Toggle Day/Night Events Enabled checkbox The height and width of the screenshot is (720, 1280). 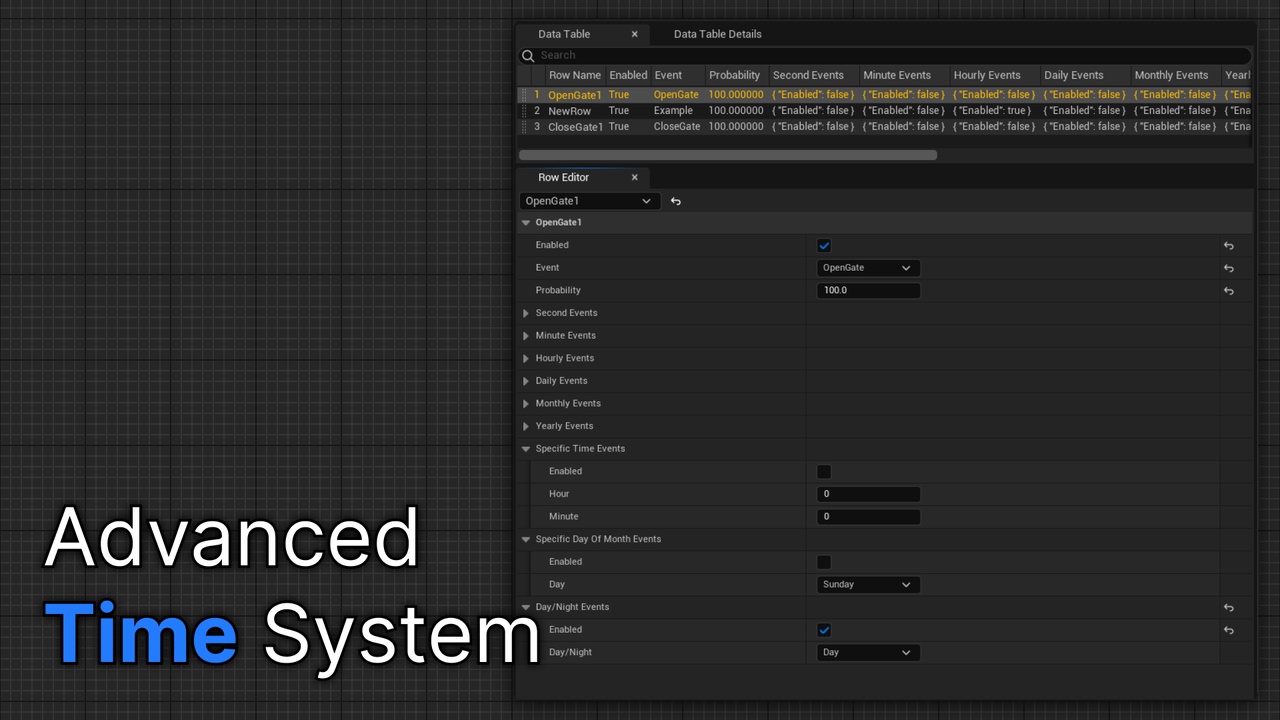tap(824, 630)
